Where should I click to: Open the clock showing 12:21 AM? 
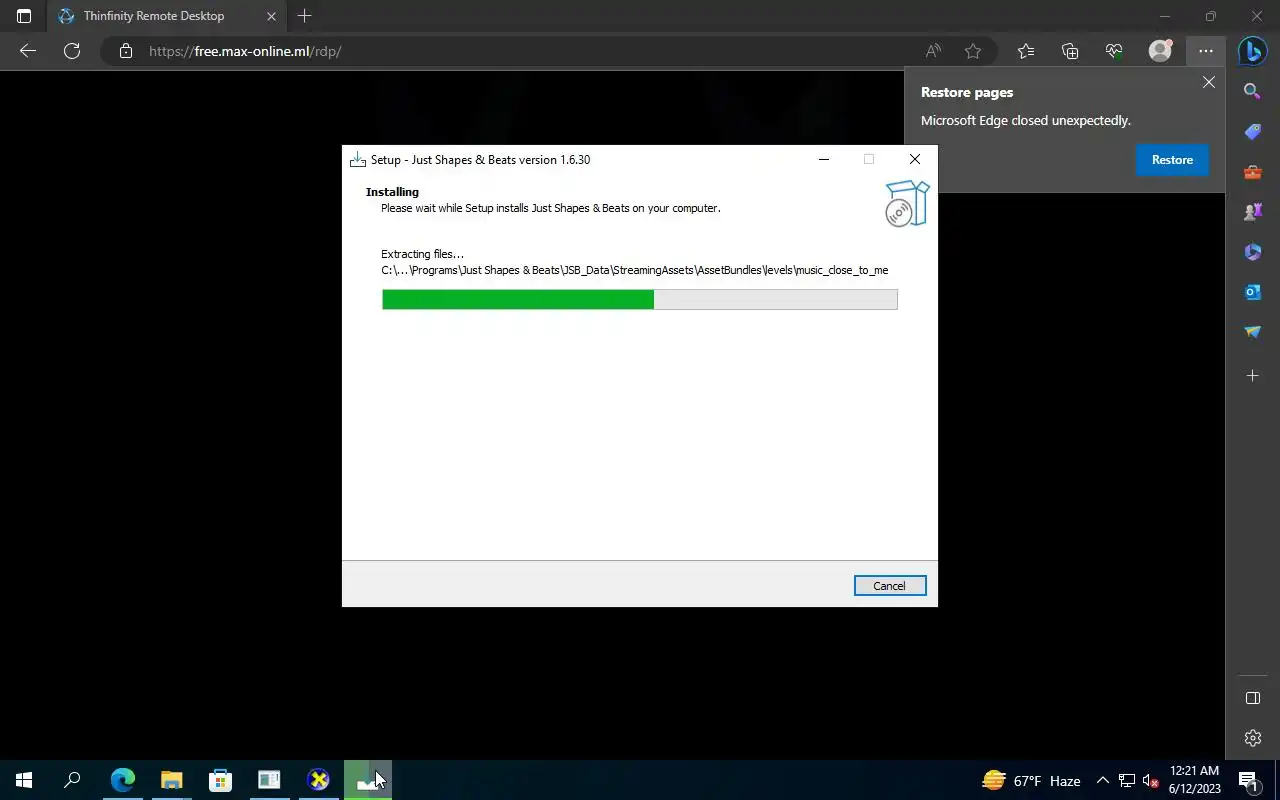tap(1194, 780)
